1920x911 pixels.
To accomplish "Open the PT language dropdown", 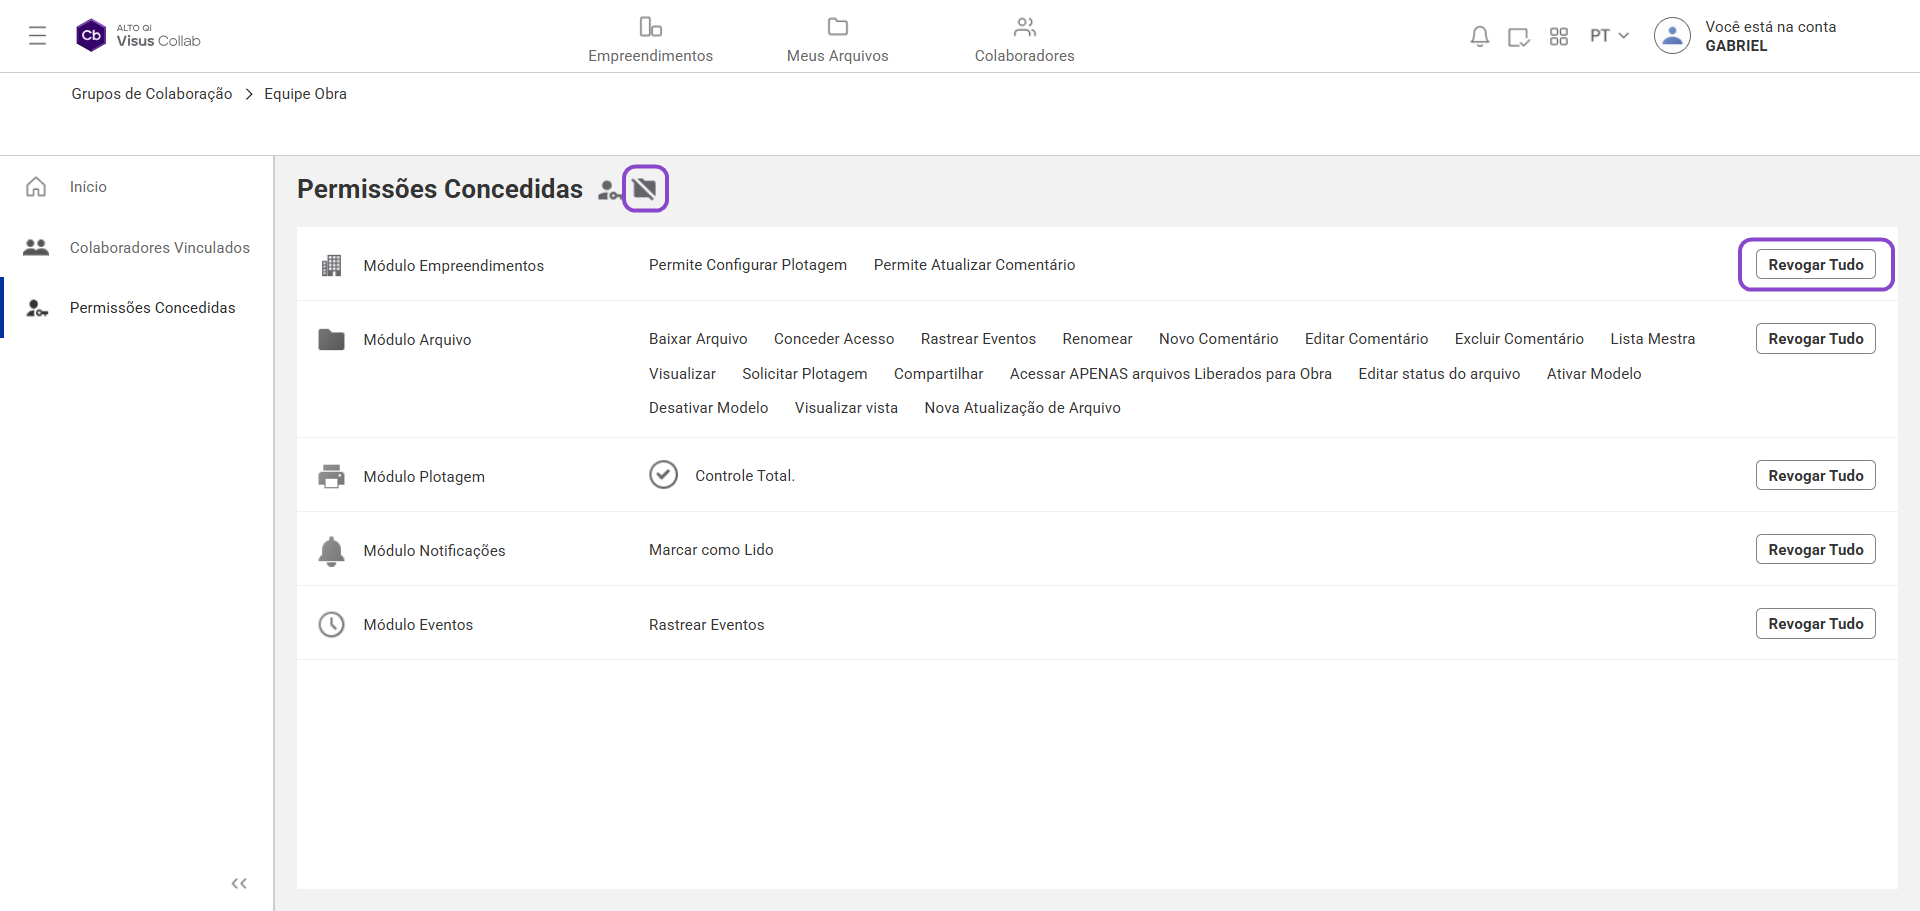I will pos(1608,36).
